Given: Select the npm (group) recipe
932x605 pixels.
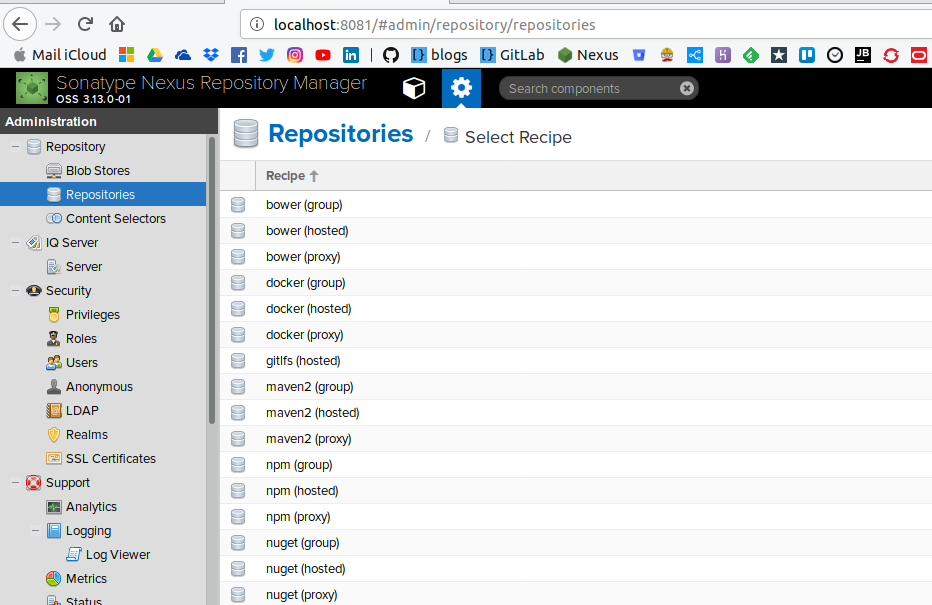Looking at the screenshot, I should (575, 465).
